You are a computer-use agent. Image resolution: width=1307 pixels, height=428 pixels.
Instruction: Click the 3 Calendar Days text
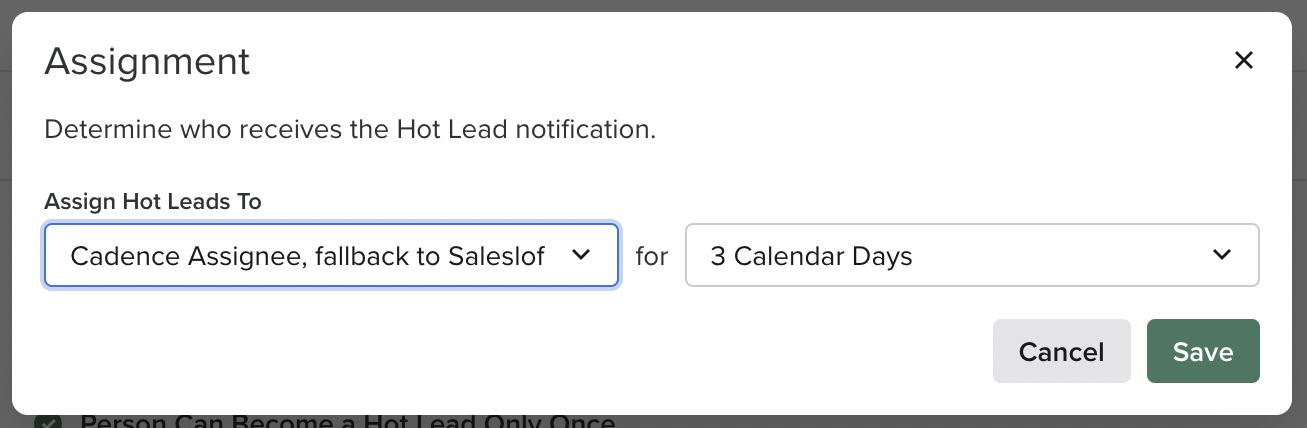pos(811,256)
